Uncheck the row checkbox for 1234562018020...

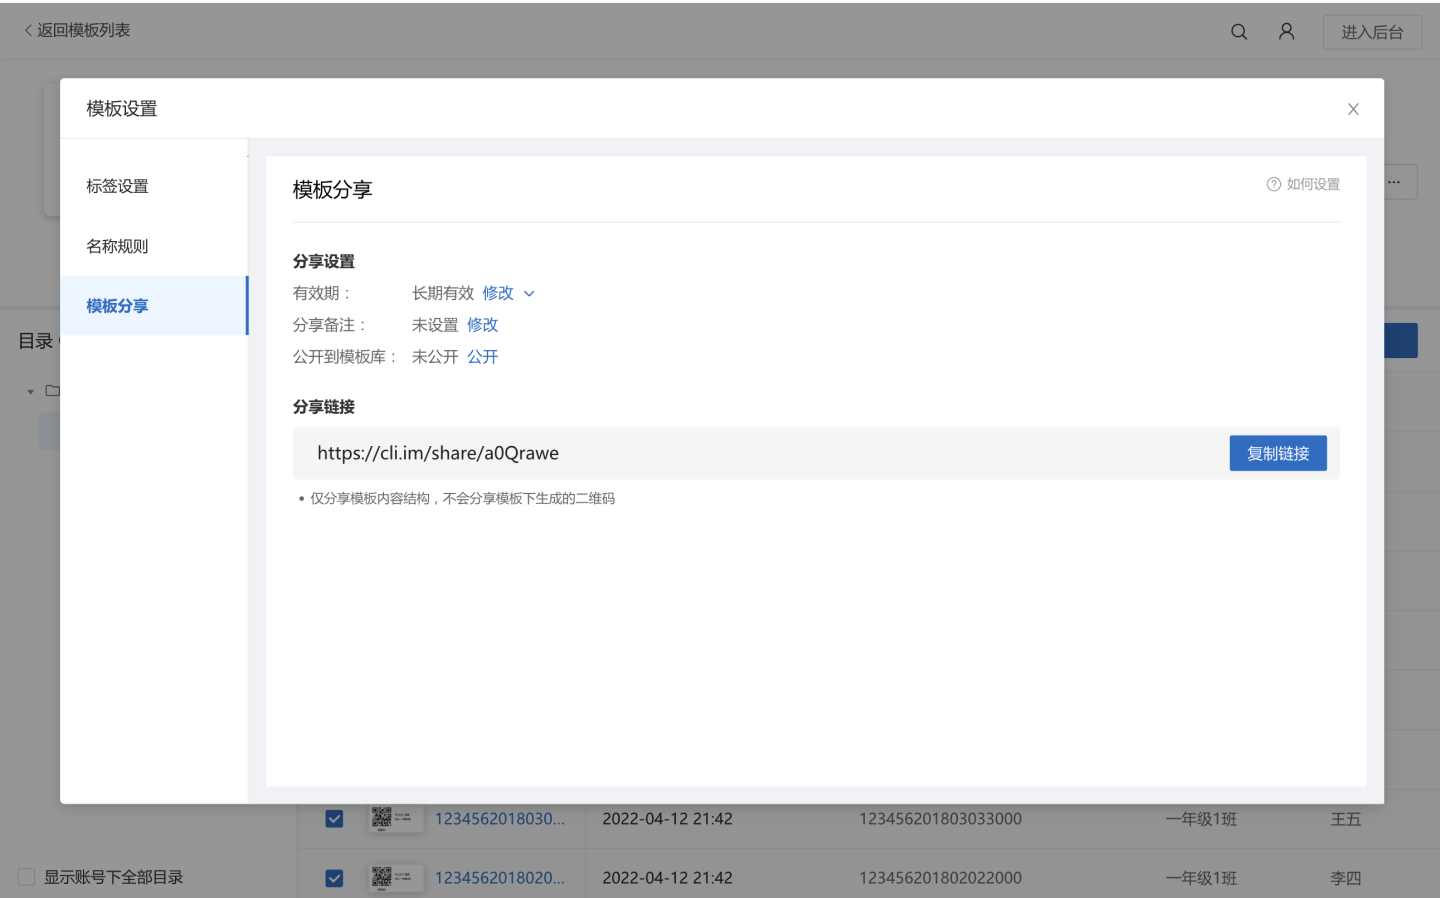click(x=334, y=878)
